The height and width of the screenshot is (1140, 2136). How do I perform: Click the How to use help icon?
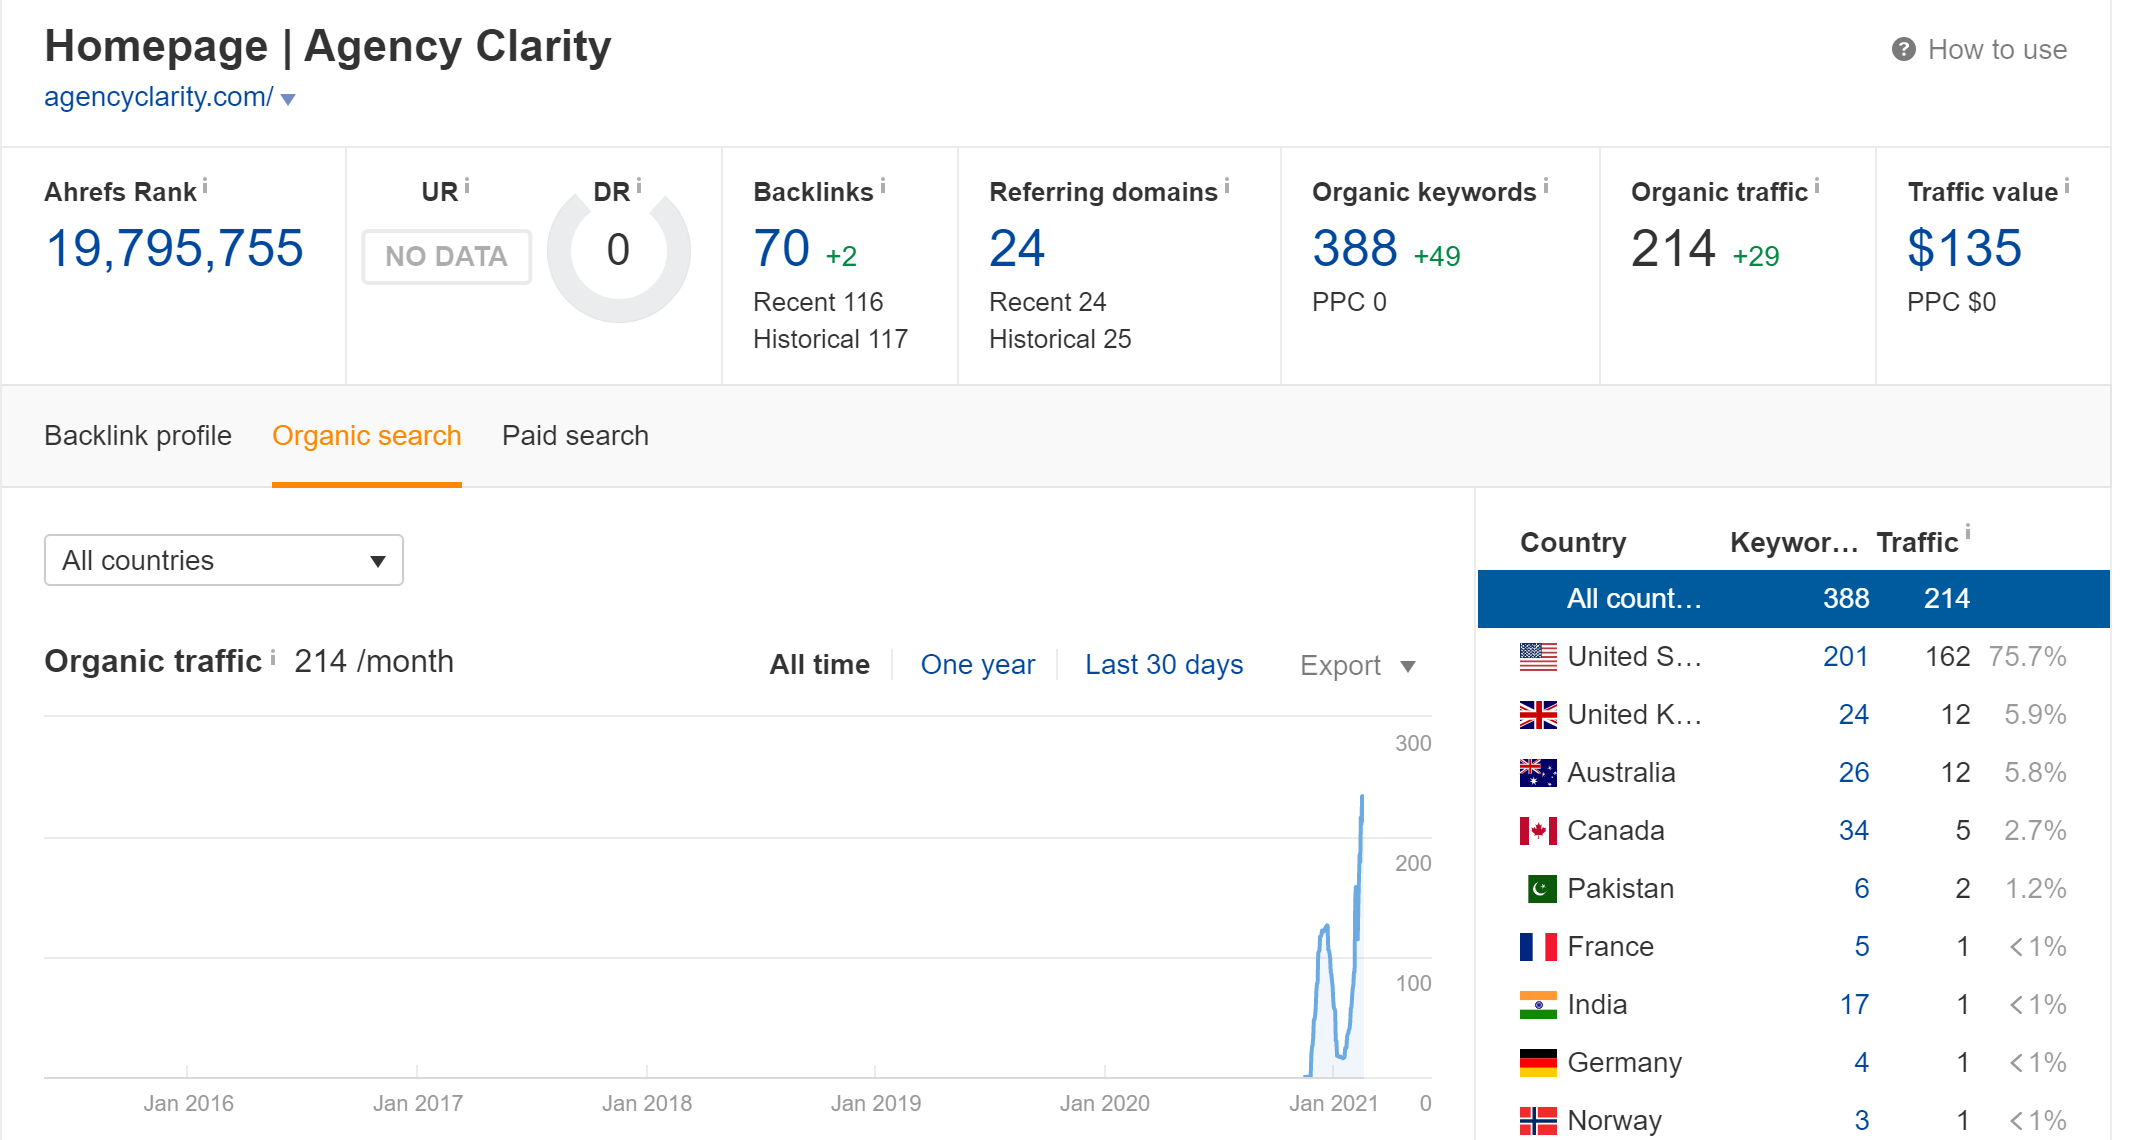click(x=1903, y=49)
